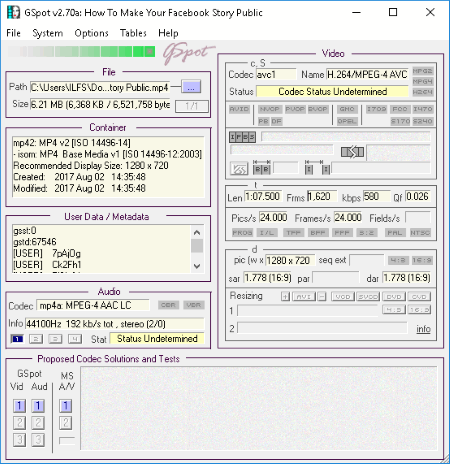Open the info link in Resizing section
Image resolution: width=450 pixels, height=464 pixels.
click(423, 329)
